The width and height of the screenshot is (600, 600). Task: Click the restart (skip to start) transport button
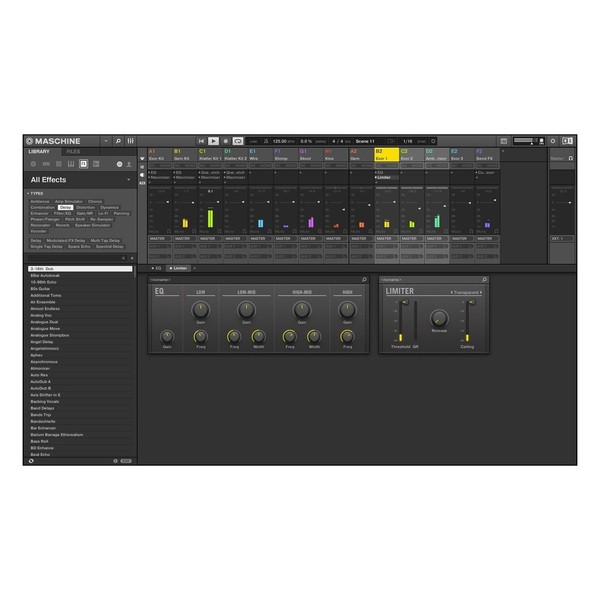click(201, 141)
